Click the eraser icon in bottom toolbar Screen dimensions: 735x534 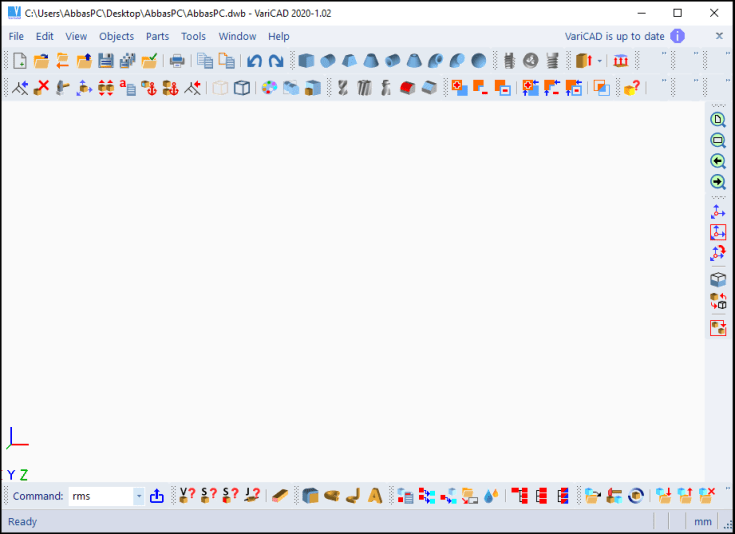tap(280, 496)
